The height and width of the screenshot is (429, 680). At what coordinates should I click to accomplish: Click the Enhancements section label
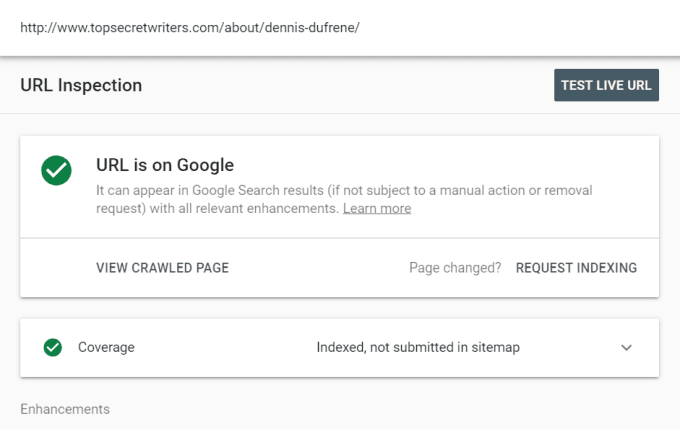tap(65, 409)
